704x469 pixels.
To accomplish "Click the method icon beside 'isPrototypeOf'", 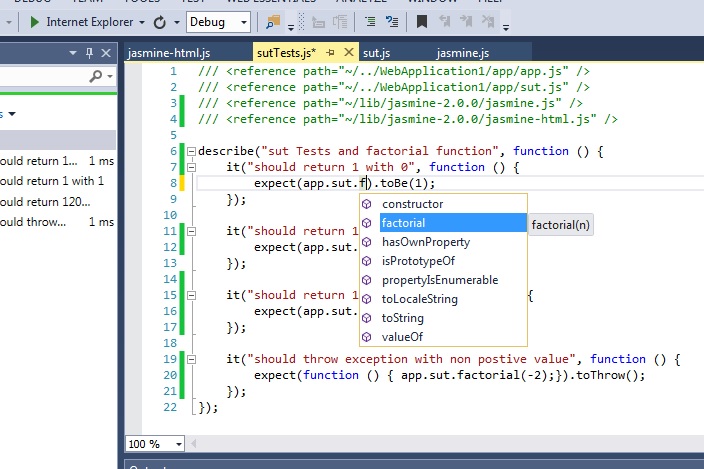I will (x=367, y=261).
